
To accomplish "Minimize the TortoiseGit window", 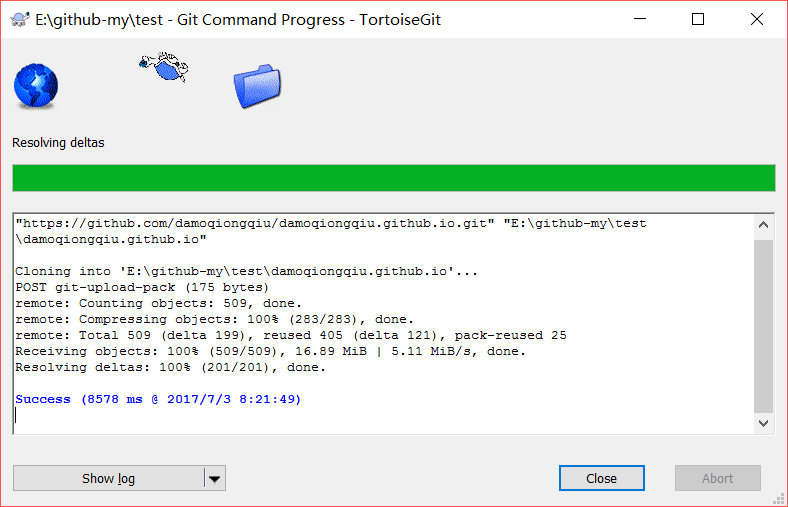I will [640, 20].
